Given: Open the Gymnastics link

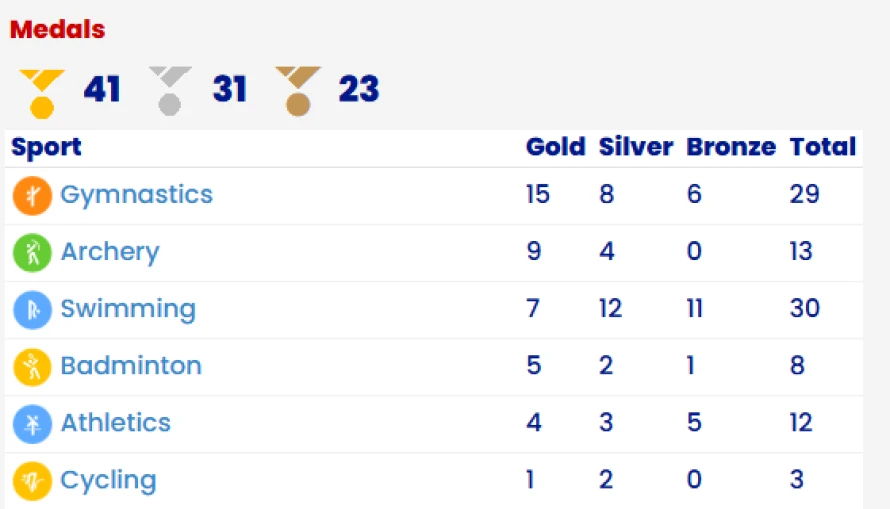Looking at the screenshot, I should pyautogui.click(x=137, y=195).
